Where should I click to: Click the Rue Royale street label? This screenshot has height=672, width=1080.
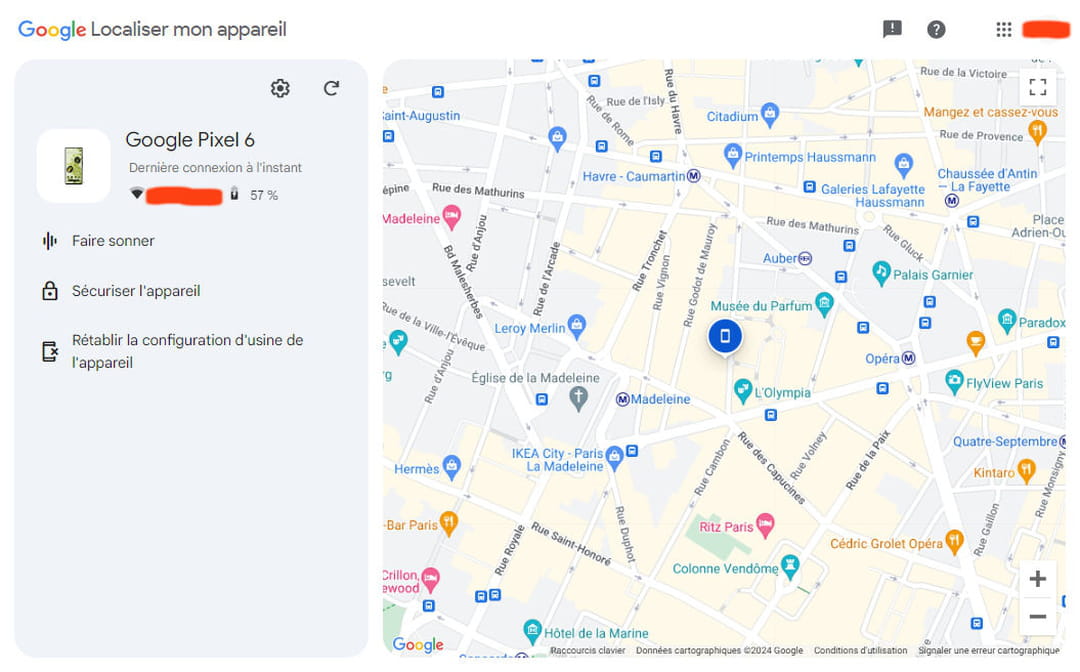pos(510,549)
